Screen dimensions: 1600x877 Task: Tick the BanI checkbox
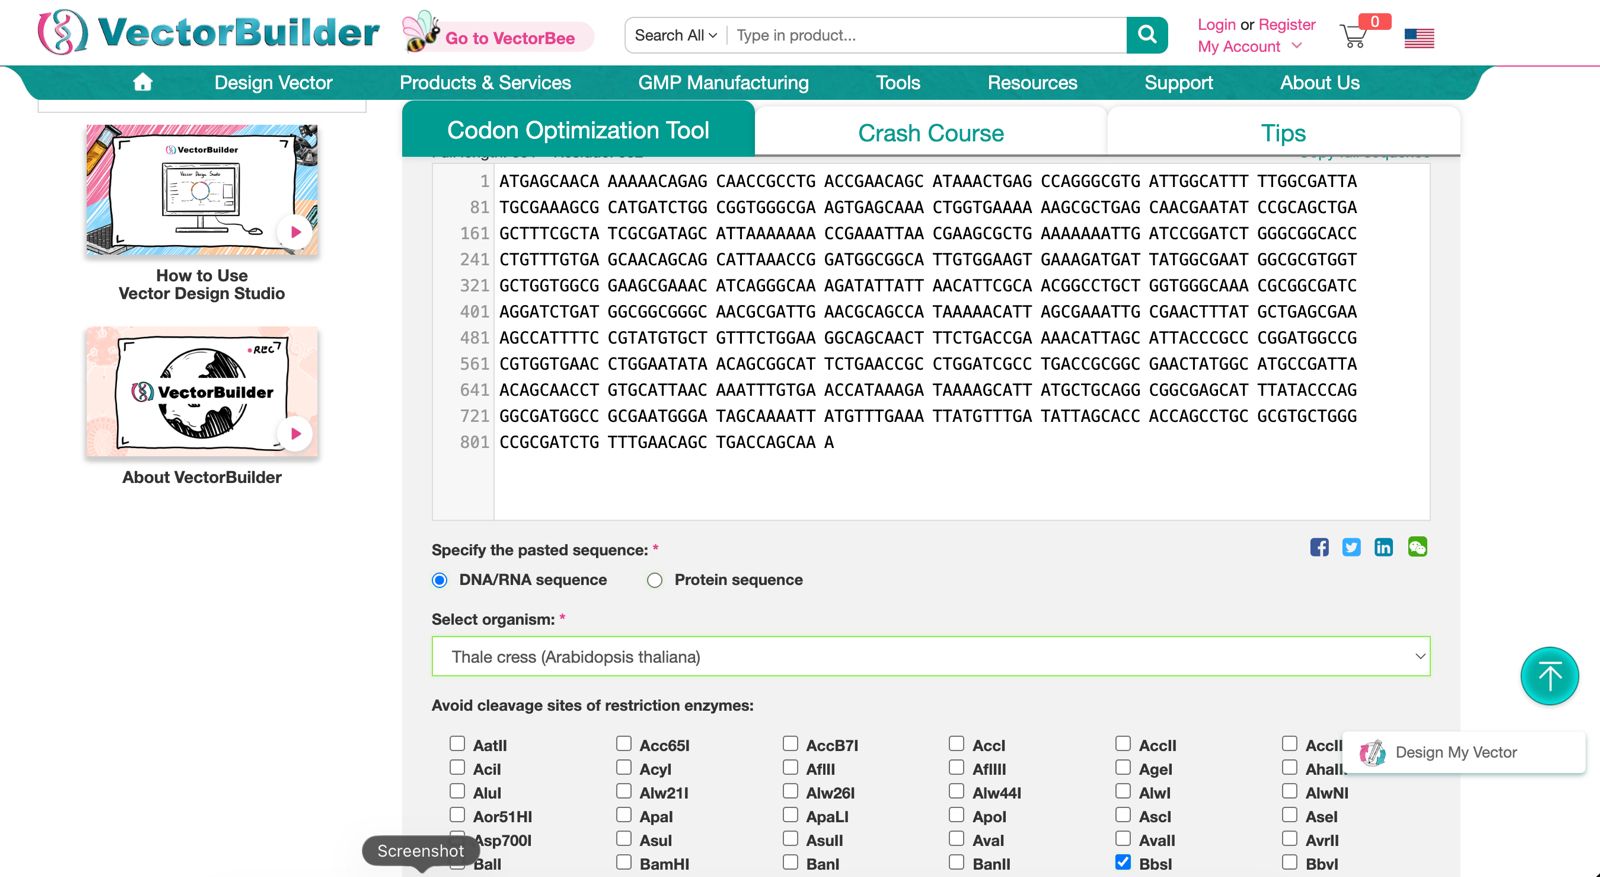tap(790, 862)
